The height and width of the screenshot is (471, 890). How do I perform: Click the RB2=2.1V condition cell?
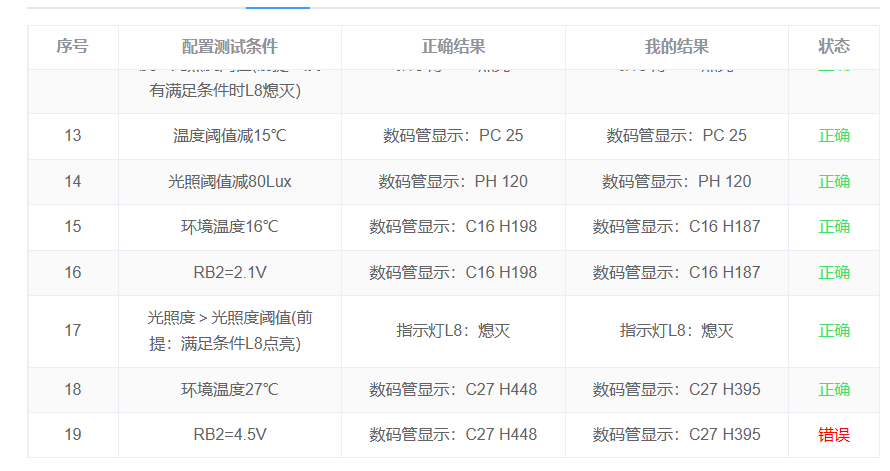click(229, 272)
